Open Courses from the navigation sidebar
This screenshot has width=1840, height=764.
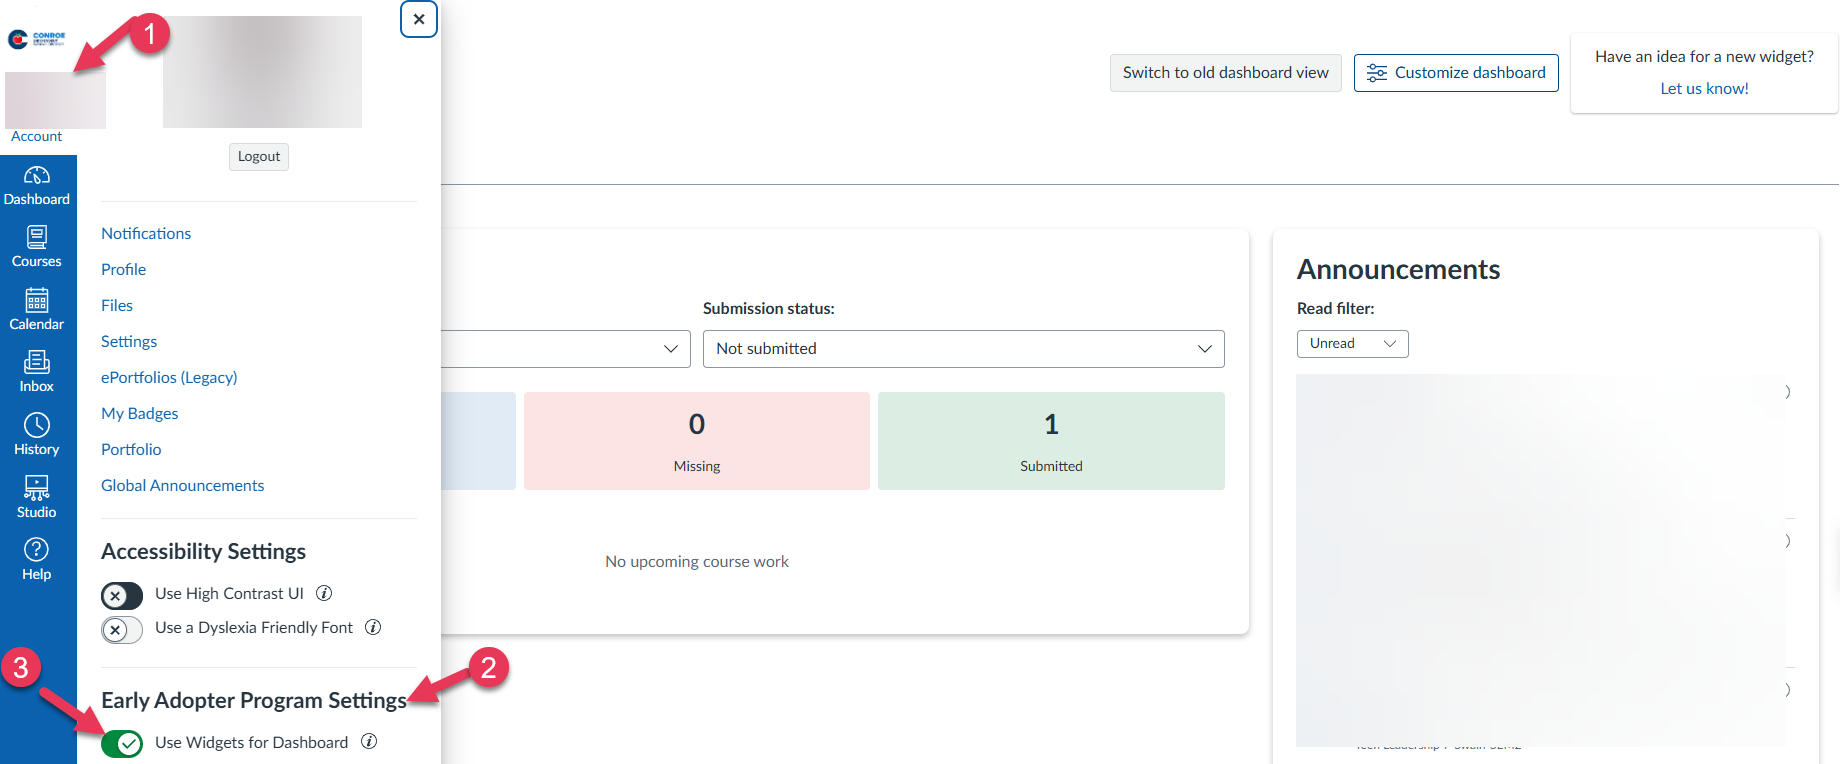(37, 247)
